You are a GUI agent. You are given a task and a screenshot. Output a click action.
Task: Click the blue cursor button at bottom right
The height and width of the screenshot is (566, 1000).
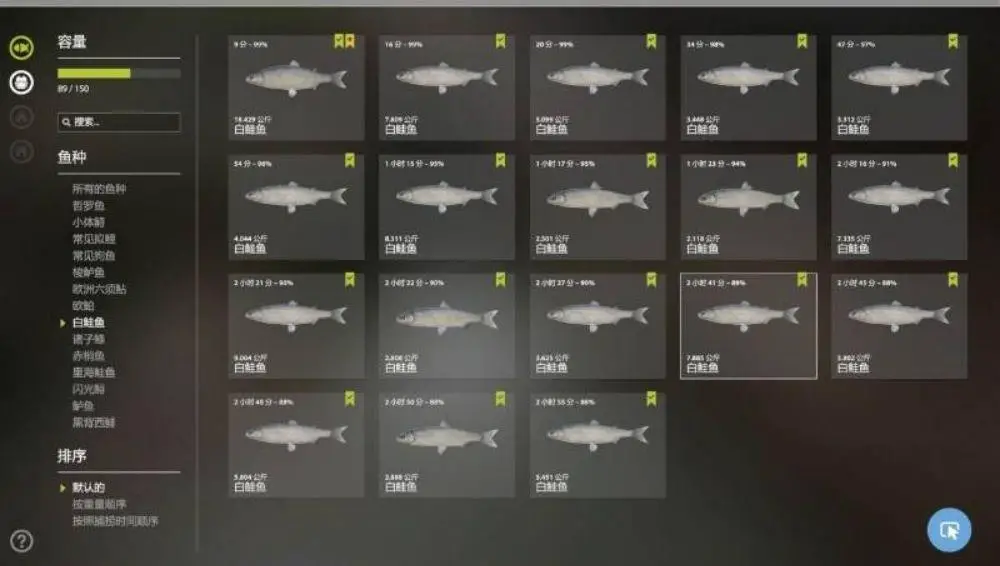[x=949, y=530]
